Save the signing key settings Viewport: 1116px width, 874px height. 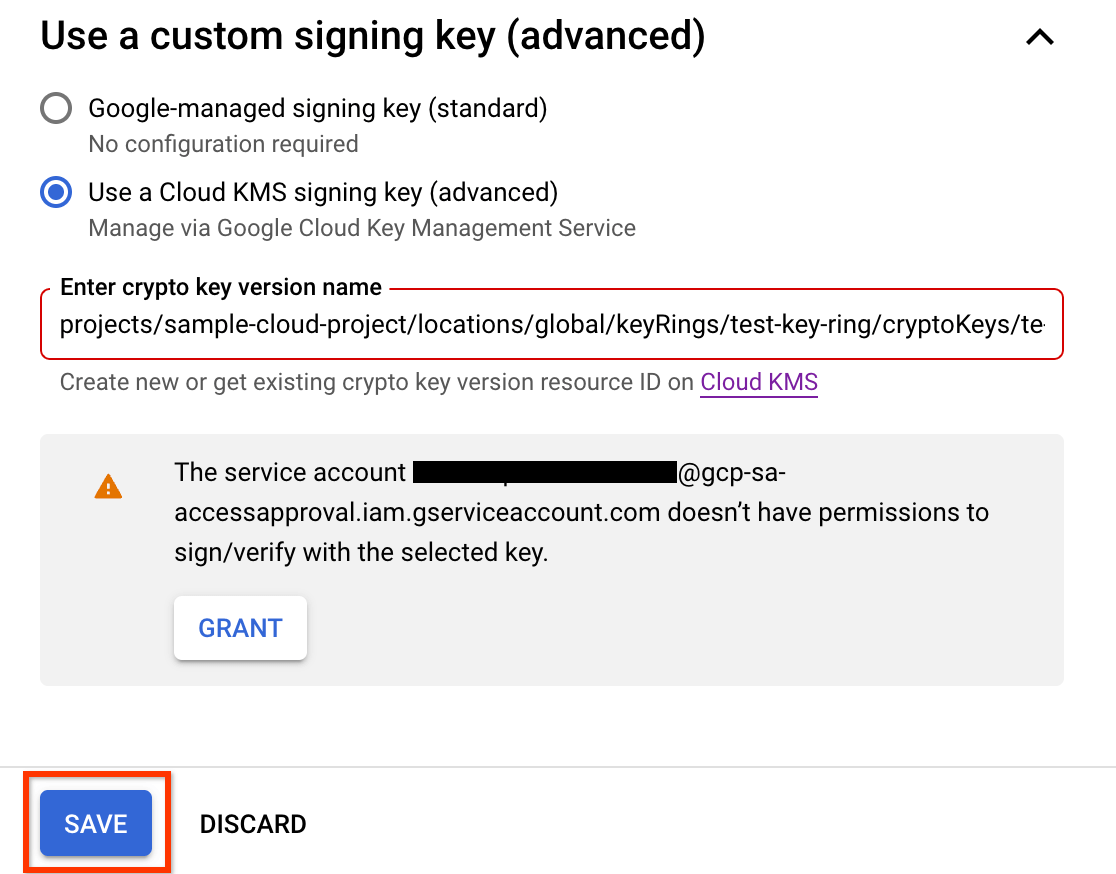tap(96, 824)
